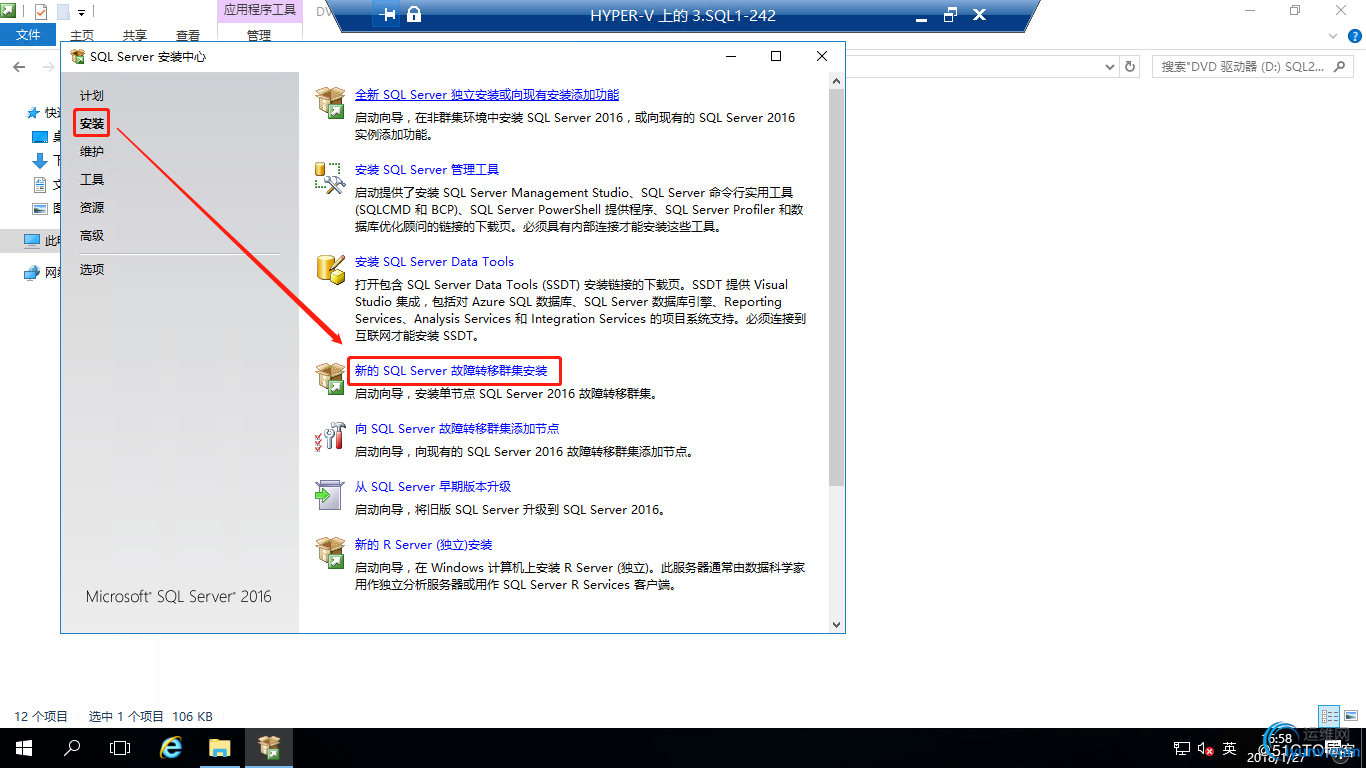Switch Explorer to details view icon
The width and height of the screenshot is (1366, 768).
point(1329,716)
